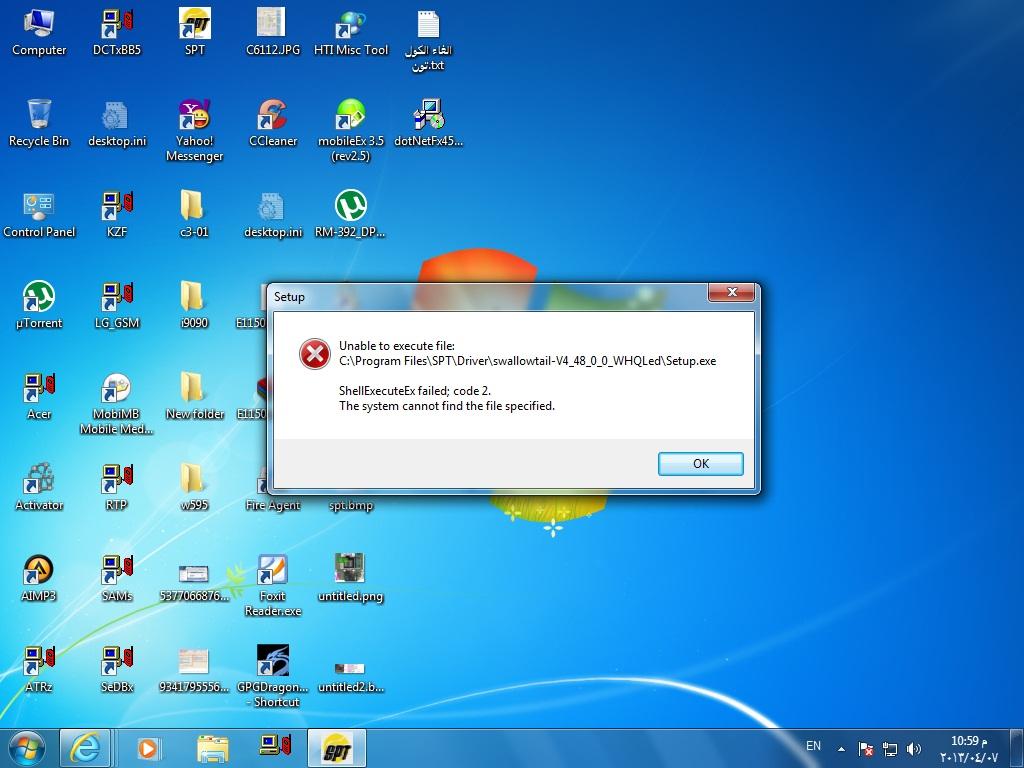Select the untitled2.b... file icon
Screen dimensions: 1024x768
coord(351,677)
